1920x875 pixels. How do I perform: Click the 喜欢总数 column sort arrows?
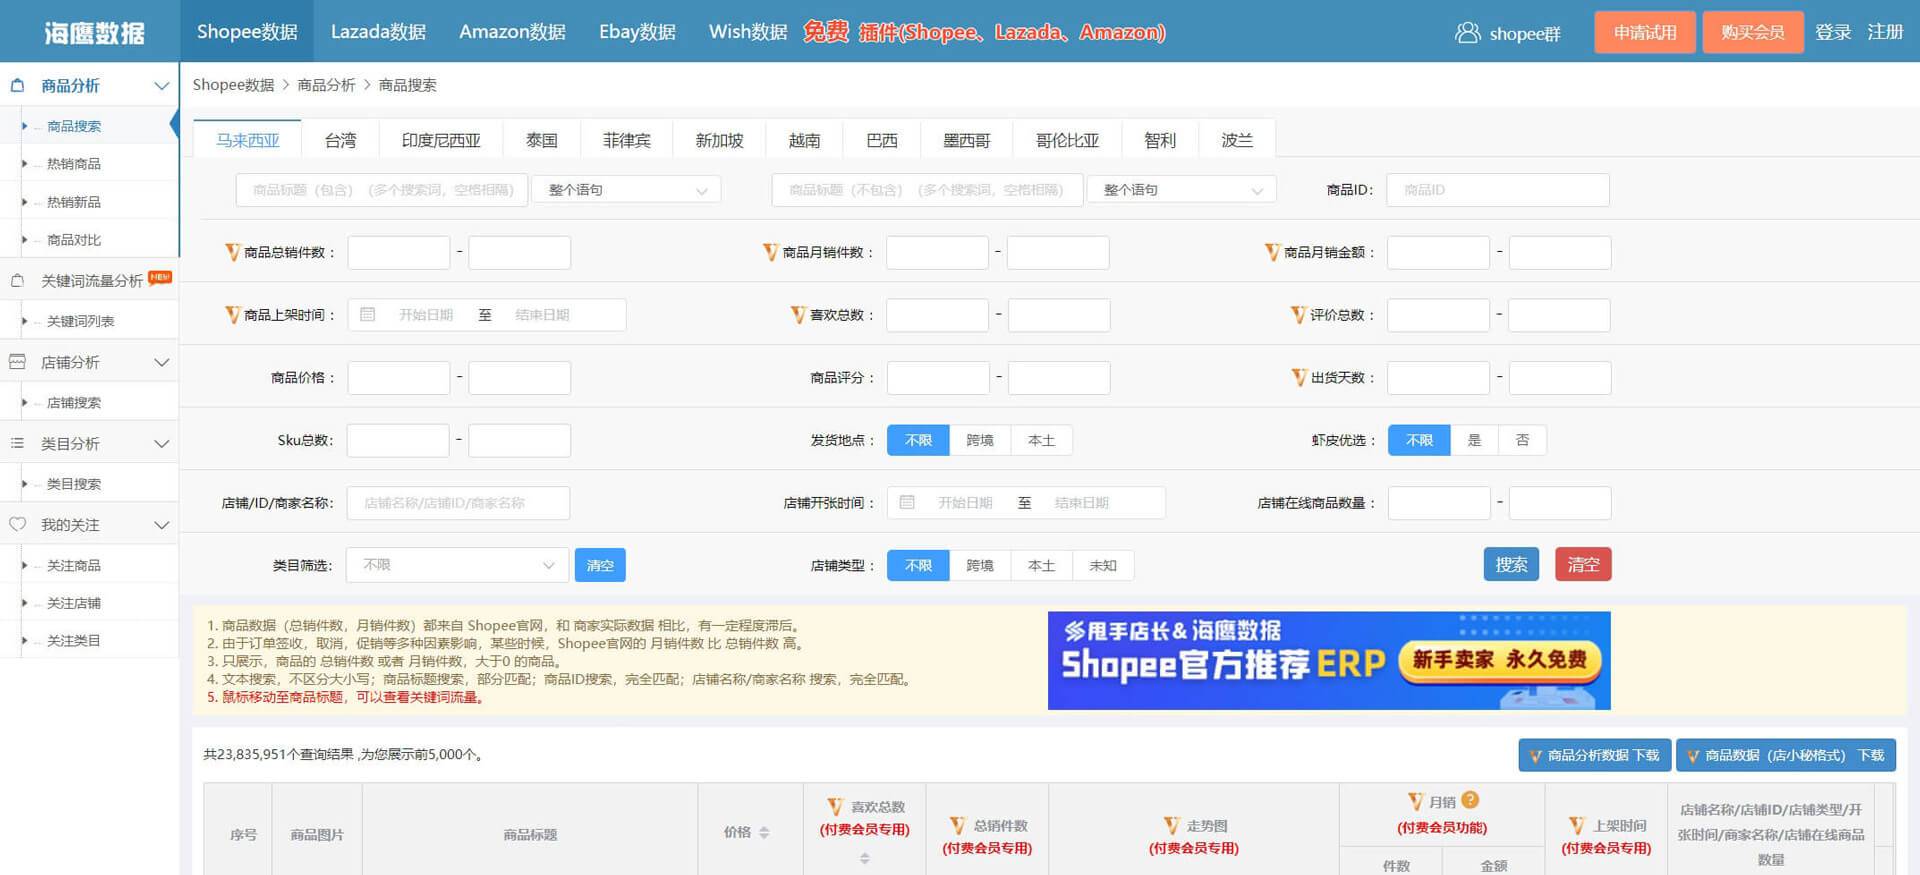864,858
